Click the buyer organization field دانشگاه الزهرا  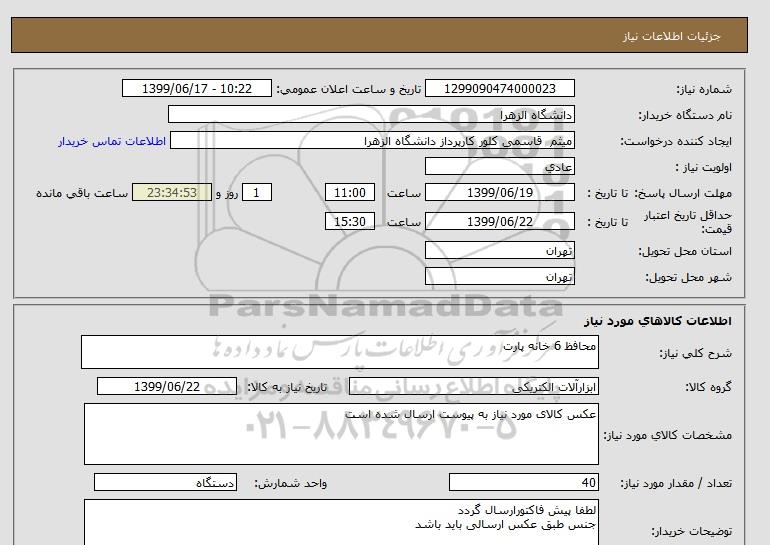pyautogui.click(x=371, y=114)
